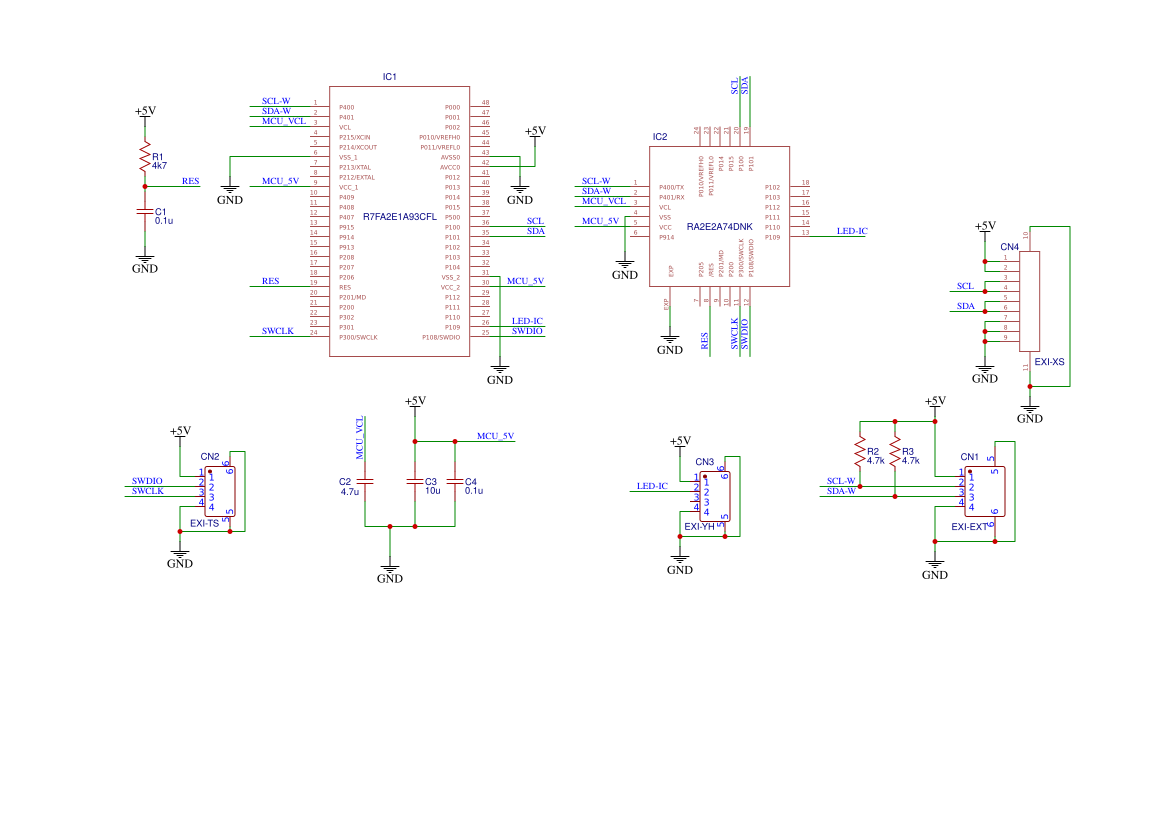1169x827 pixels.
Task: Click the EXI-XS connector name
Action: (x=1049, y=362)
